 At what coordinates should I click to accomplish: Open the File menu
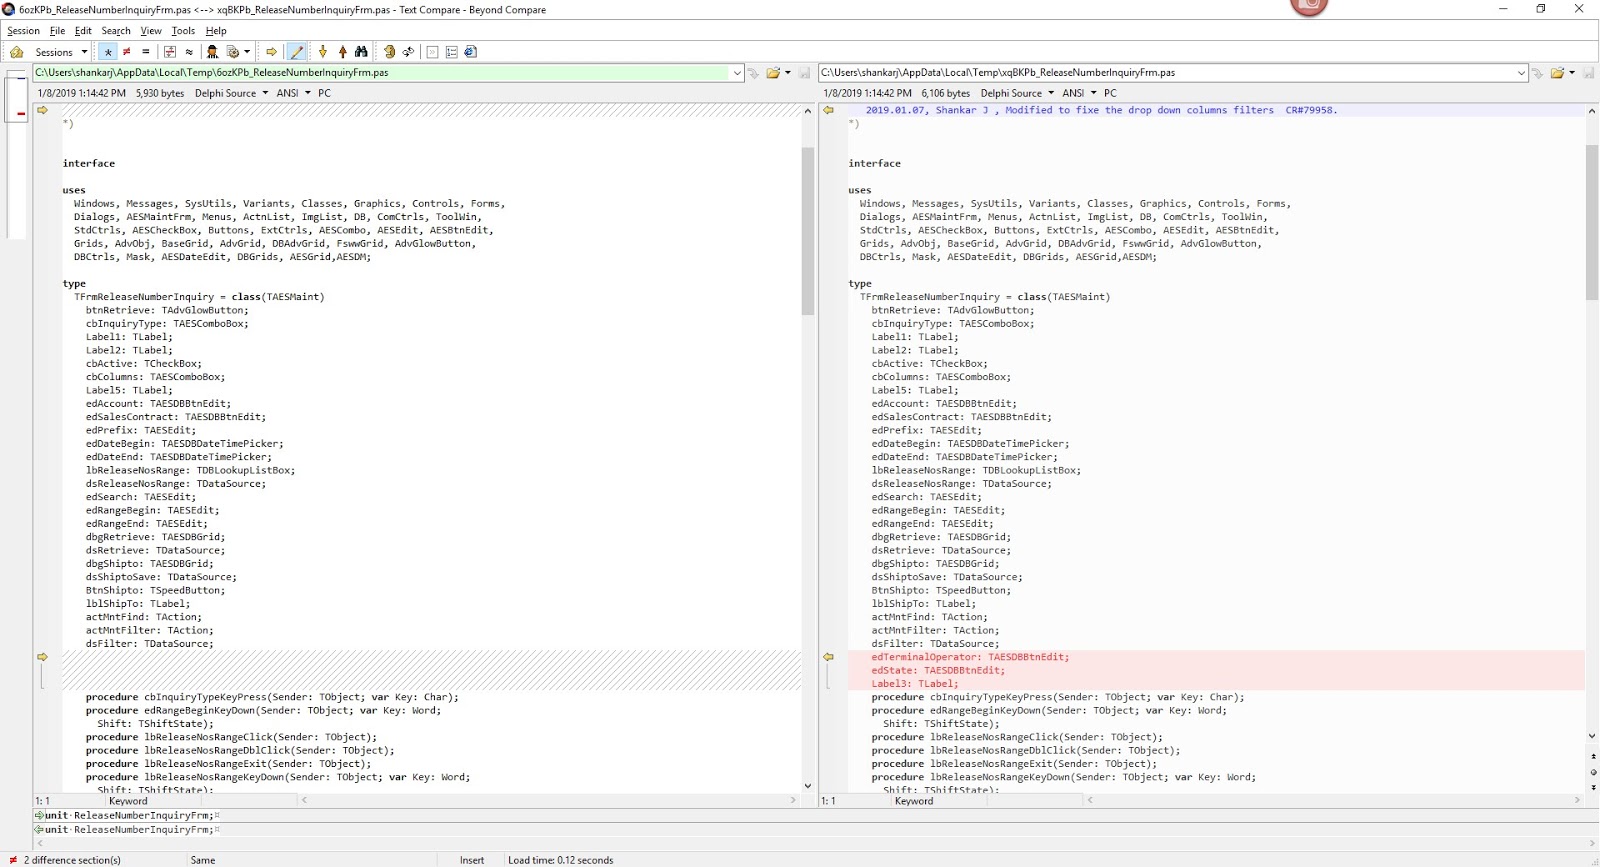click(57, 31)
